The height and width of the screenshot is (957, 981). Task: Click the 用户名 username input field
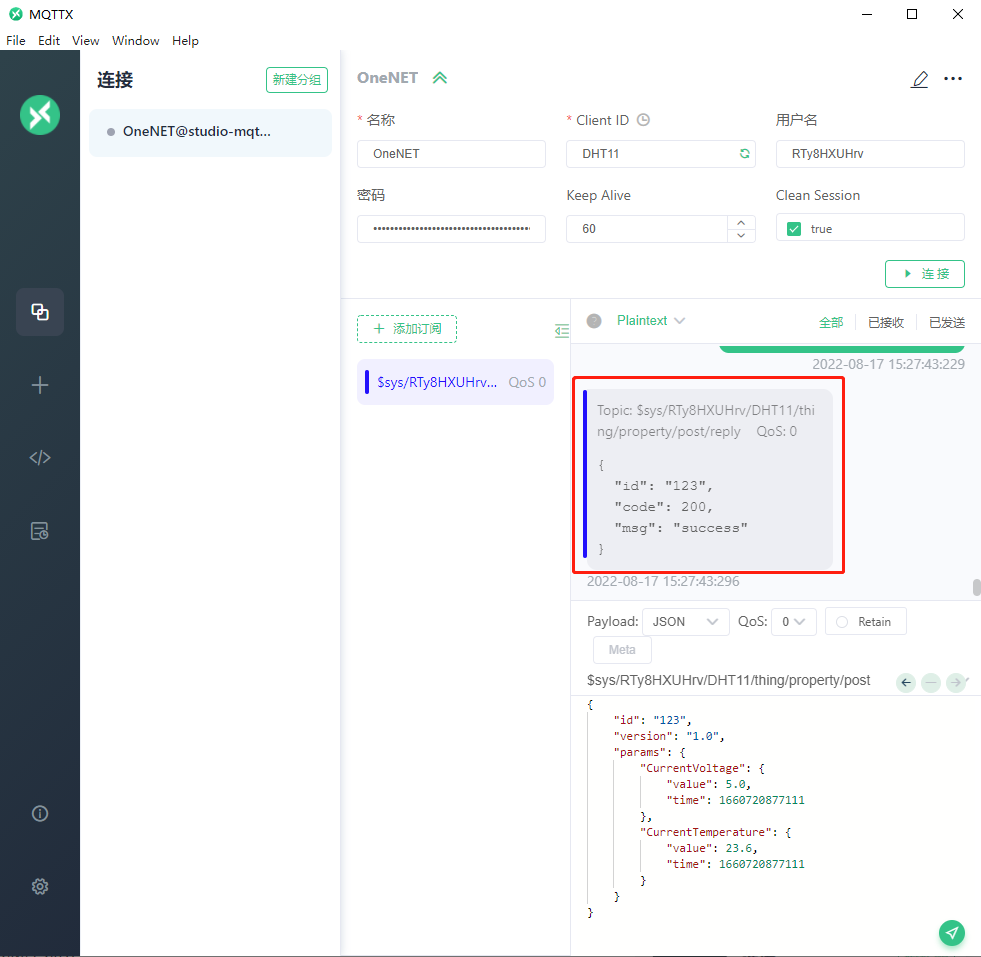(870, 154)
